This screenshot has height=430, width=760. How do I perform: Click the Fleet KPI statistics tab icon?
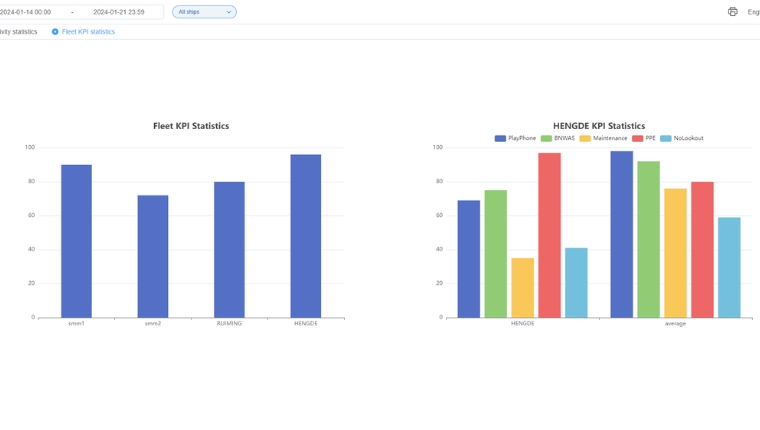[55, 32]
